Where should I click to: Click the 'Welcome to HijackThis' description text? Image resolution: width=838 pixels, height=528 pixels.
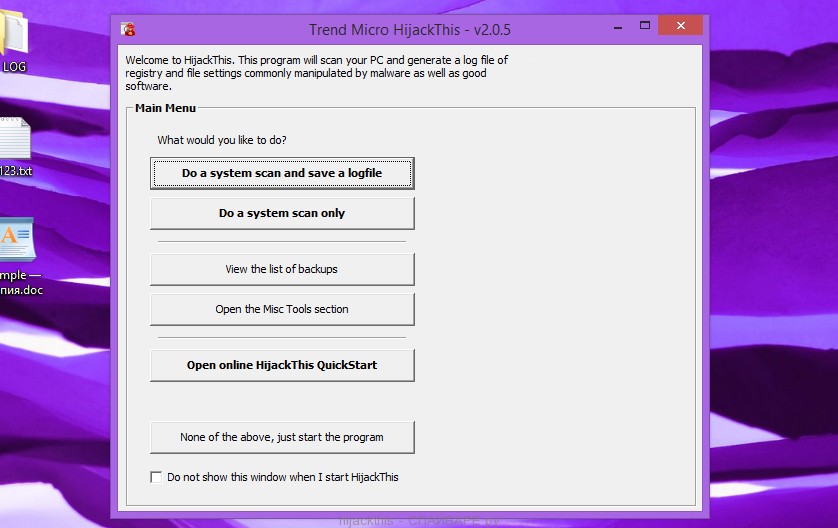click(316, 73)
